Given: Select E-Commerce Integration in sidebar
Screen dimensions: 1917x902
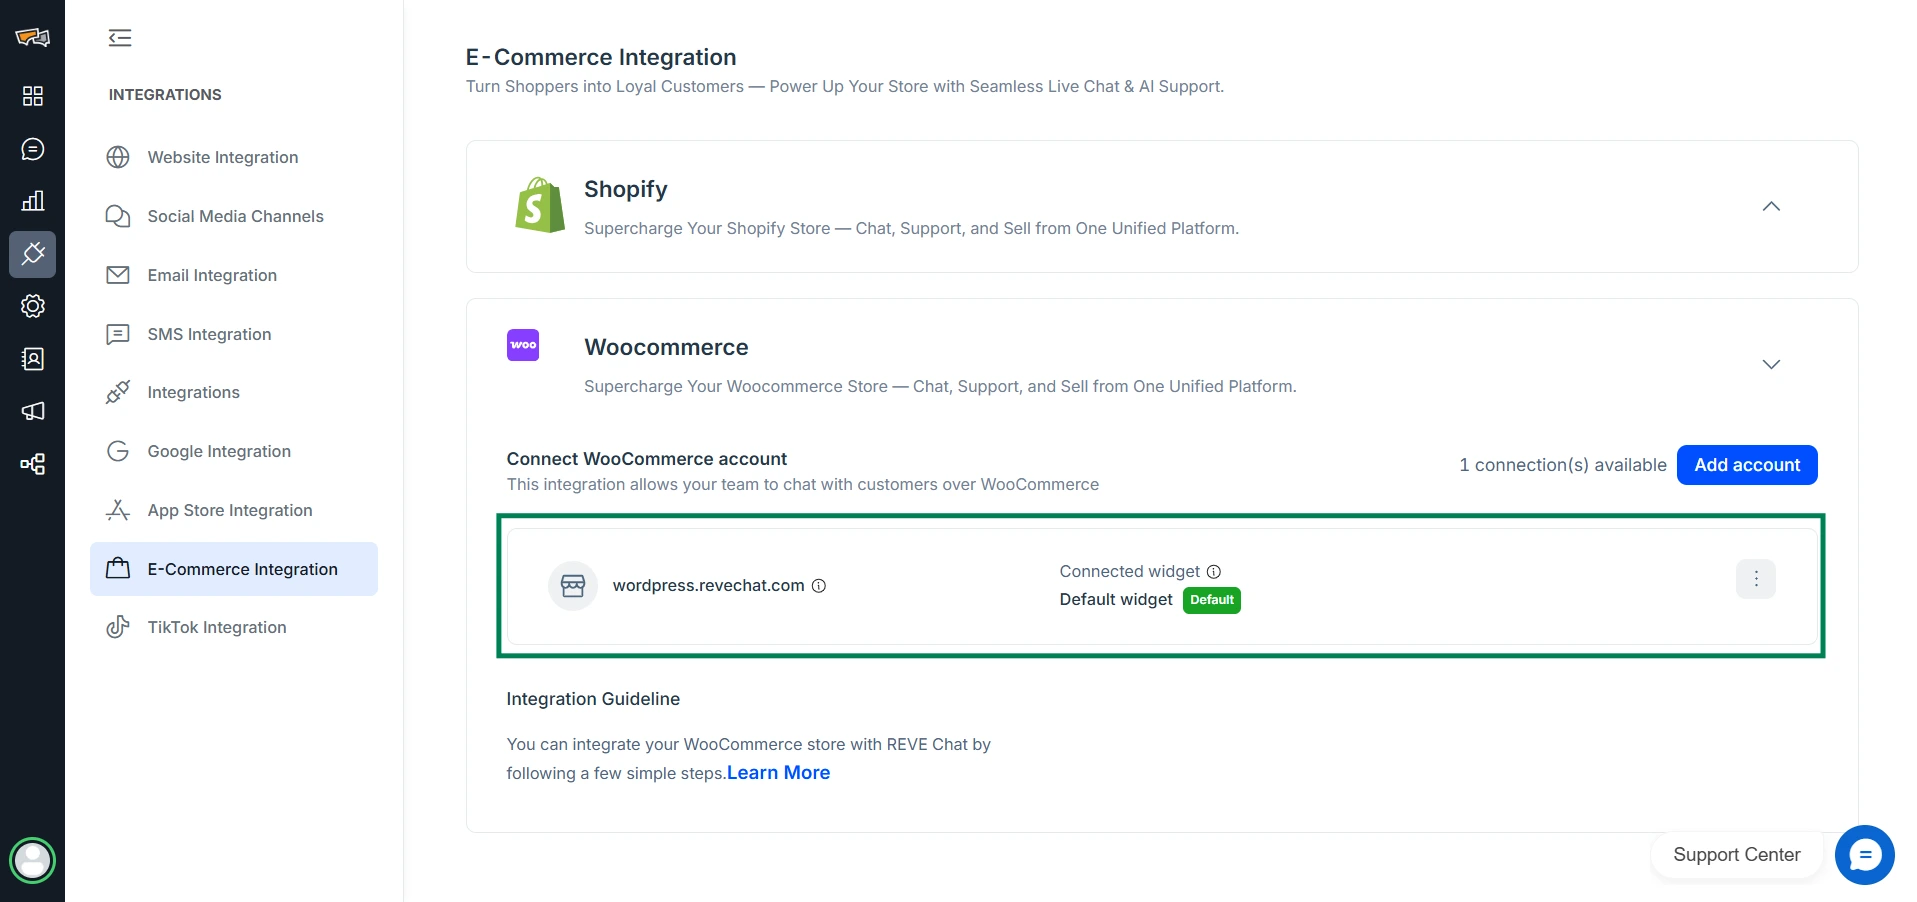Looking at the screenshot, I should click(234, 569).
